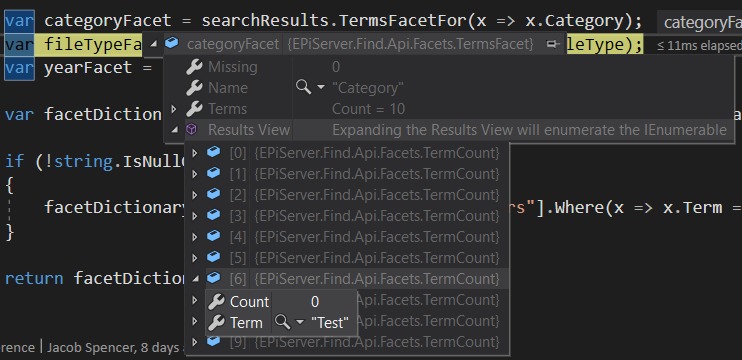Click the "≤ 11ms elapsed" perf tip
Viewport: 742px width, 360px height.
[699, 46]
